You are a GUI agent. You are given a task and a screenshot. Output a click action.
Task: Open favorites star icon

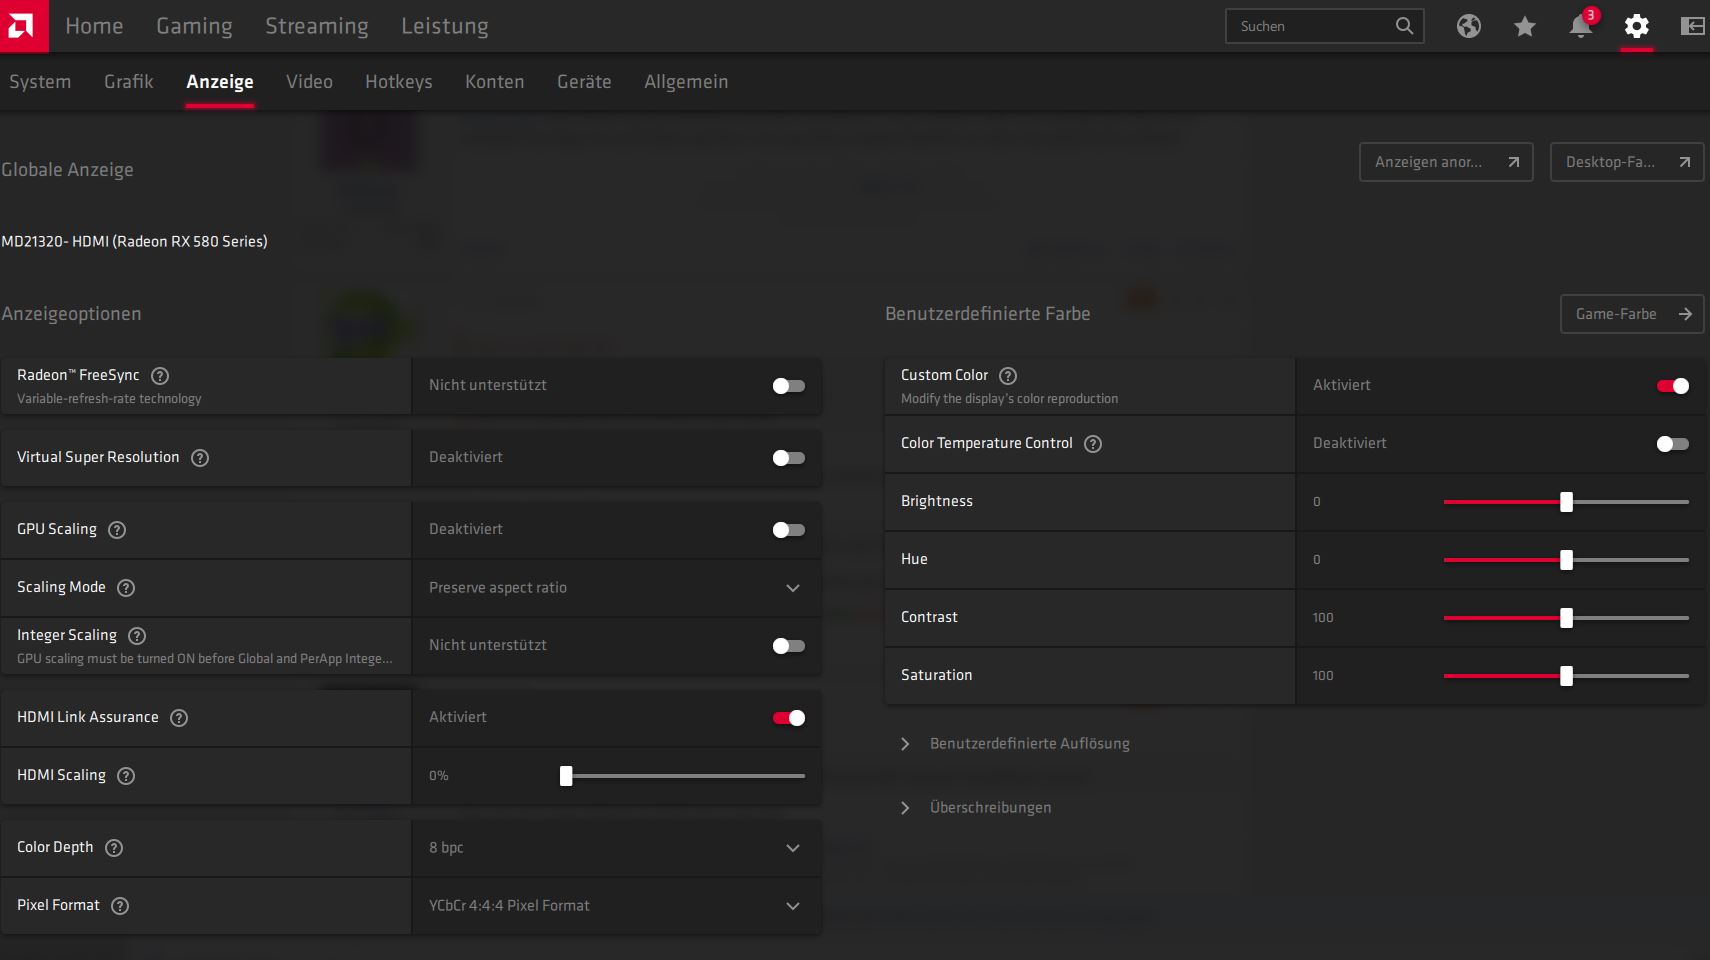pos(1525,26)
